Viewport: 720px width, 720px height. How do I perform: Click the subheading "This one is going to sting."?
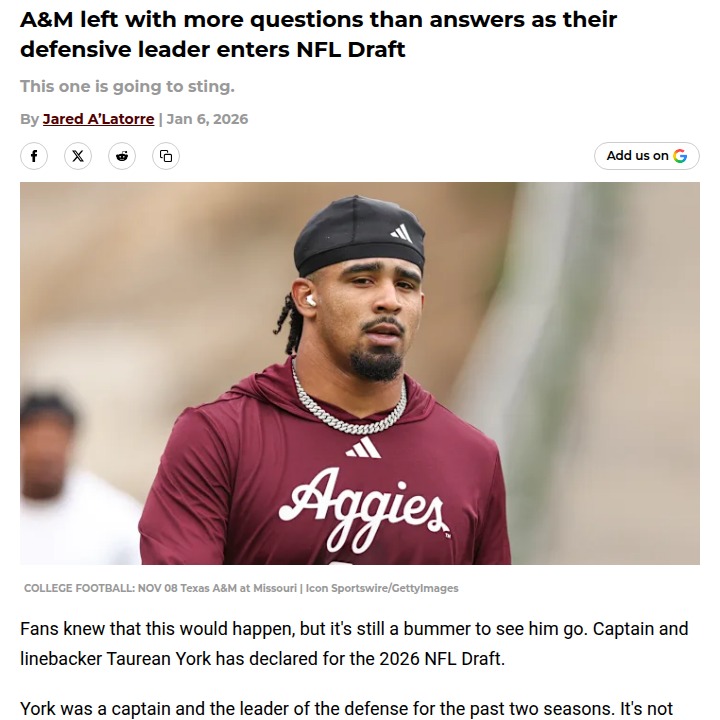(x=127, y=86)
